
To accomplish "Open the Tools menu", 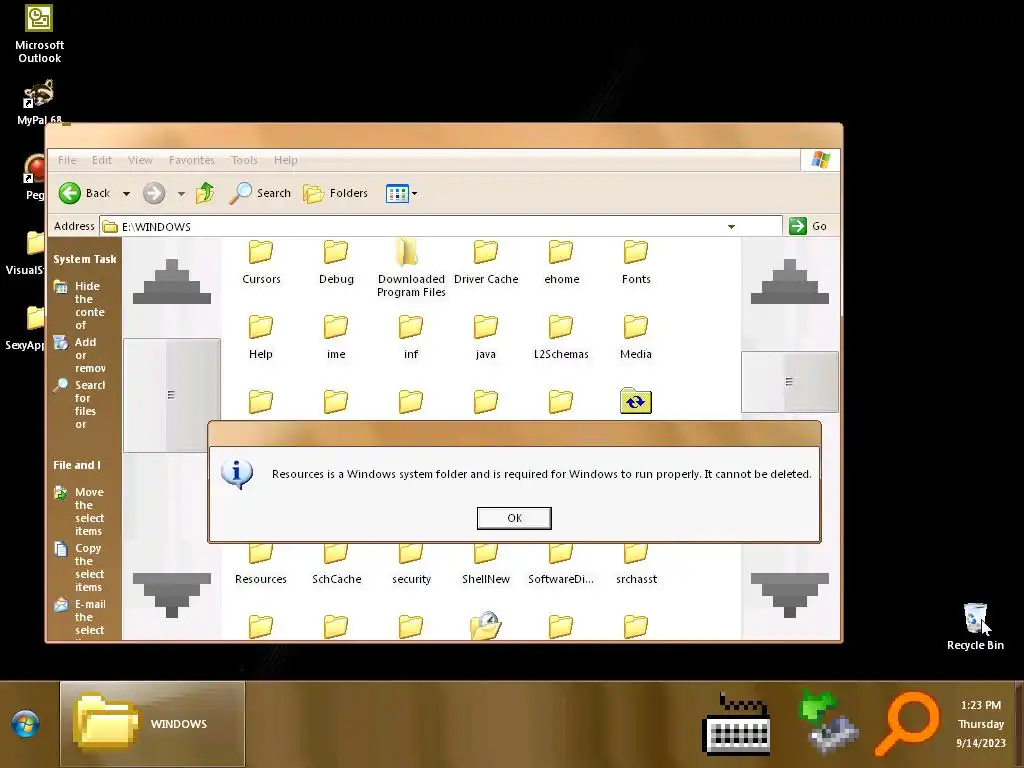I will click(244, 160).
